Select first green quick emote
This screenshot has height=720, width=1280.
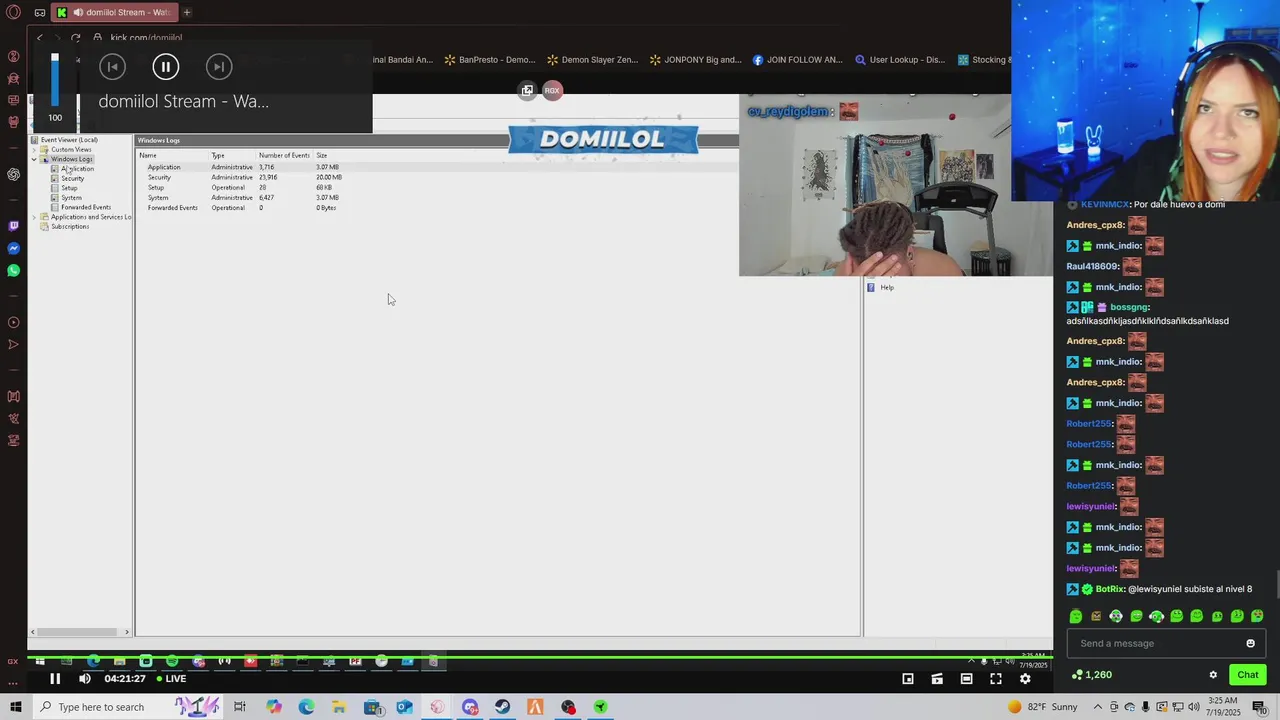pyautogui.click(x=1076, y=616)
